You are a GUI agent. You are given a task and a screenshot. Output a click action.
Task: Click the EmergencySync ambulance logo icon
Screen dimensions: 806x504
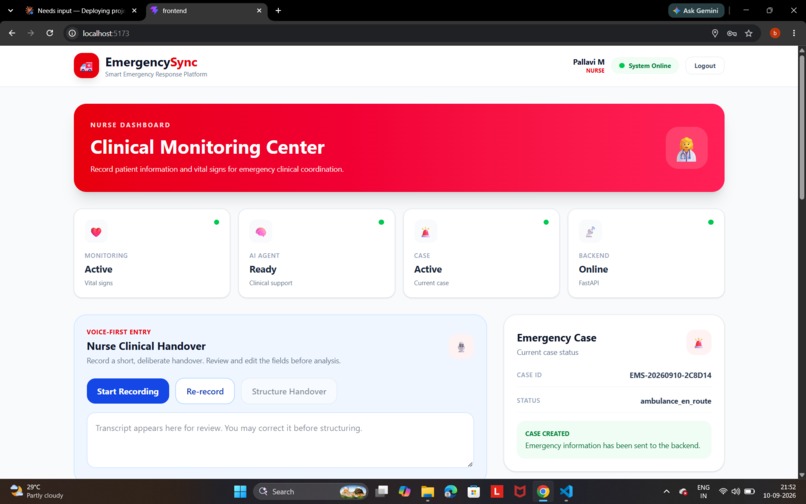tap(86, 66)
